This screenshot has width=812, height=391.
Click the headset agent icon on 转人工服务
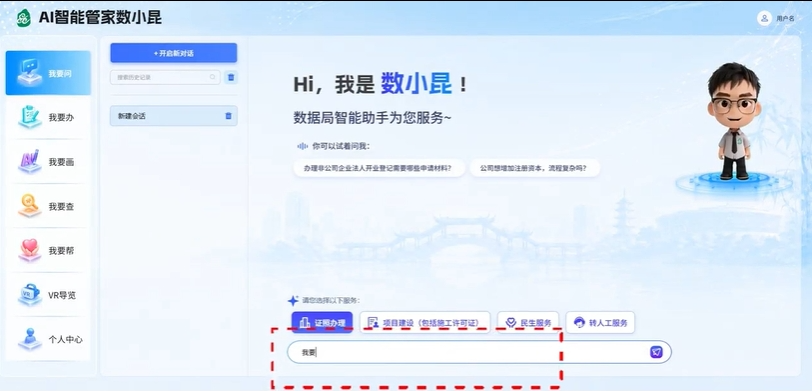tap(579, 323)
